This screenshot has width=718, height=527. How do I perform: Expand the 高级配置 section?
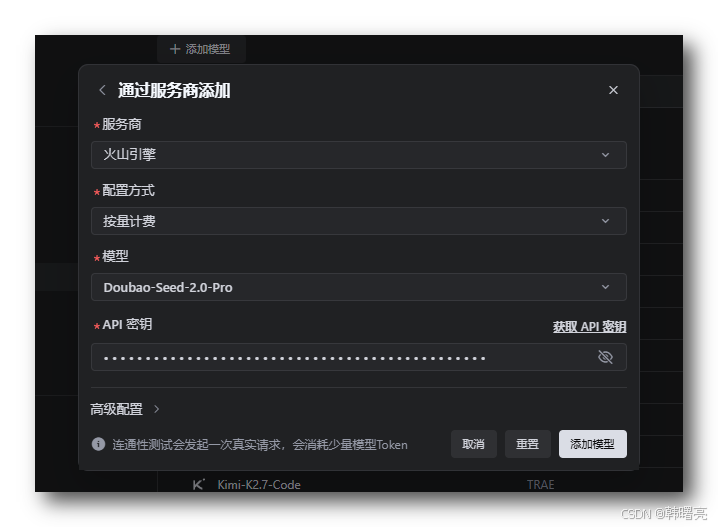point(125,409)
